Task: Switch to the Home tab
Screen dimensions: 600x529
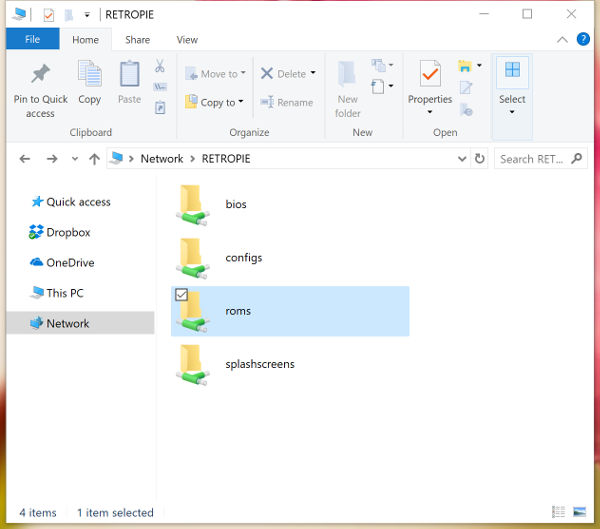Action: pyautogui.click(x=85, y=40)
